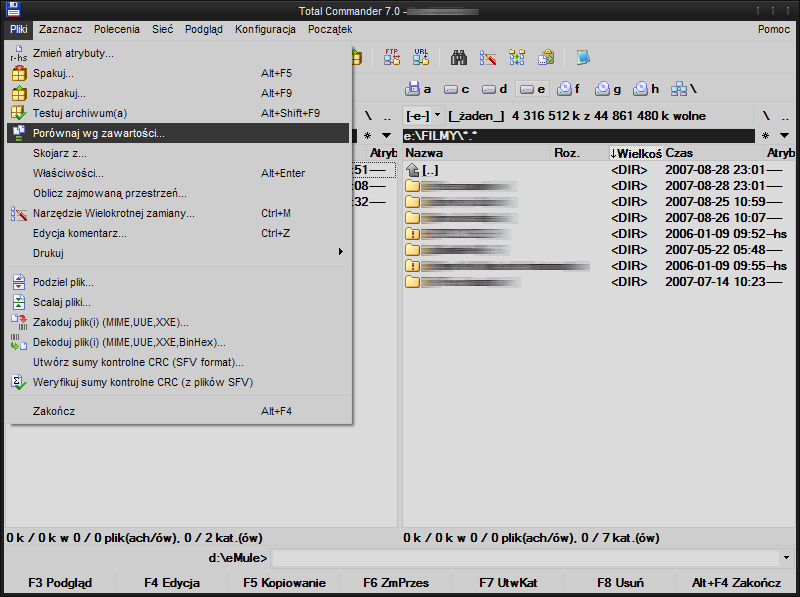
Task: Click the floppy icon in the title bar
Action: [x=13, y=9]
